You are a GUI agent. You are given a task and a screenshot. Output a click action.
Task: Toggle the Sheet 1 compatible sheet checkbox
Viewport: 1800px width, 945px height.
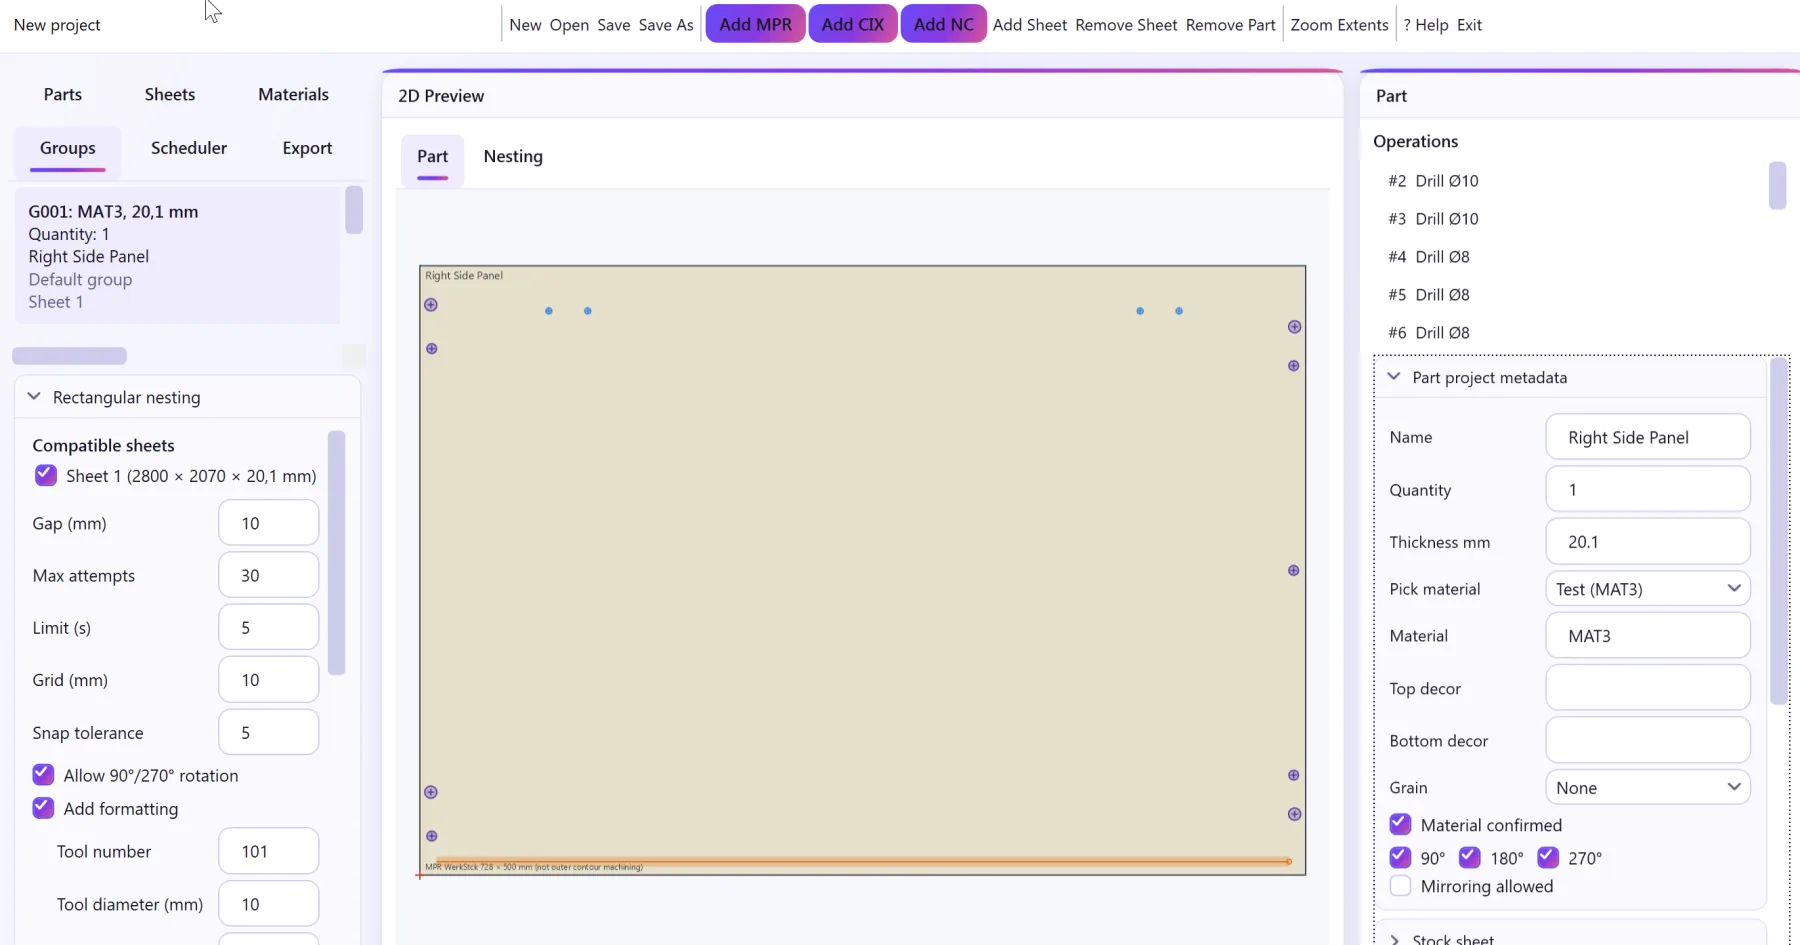(x=45, y=475)
